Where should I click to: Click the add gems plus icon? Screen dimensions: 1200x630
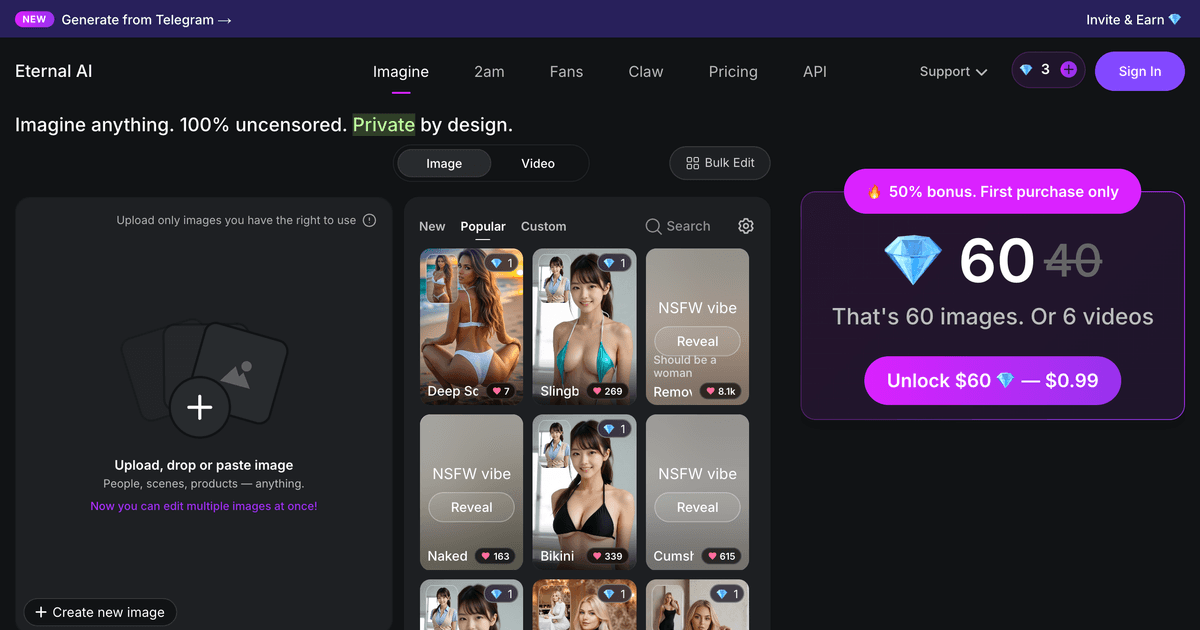1068,70
